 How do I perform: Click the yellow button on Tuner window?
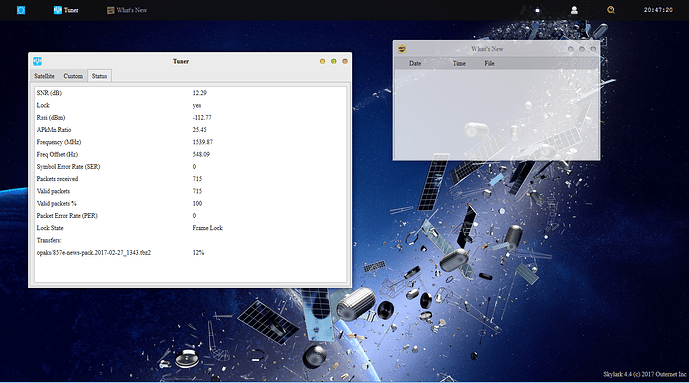[x=323, y=61]
